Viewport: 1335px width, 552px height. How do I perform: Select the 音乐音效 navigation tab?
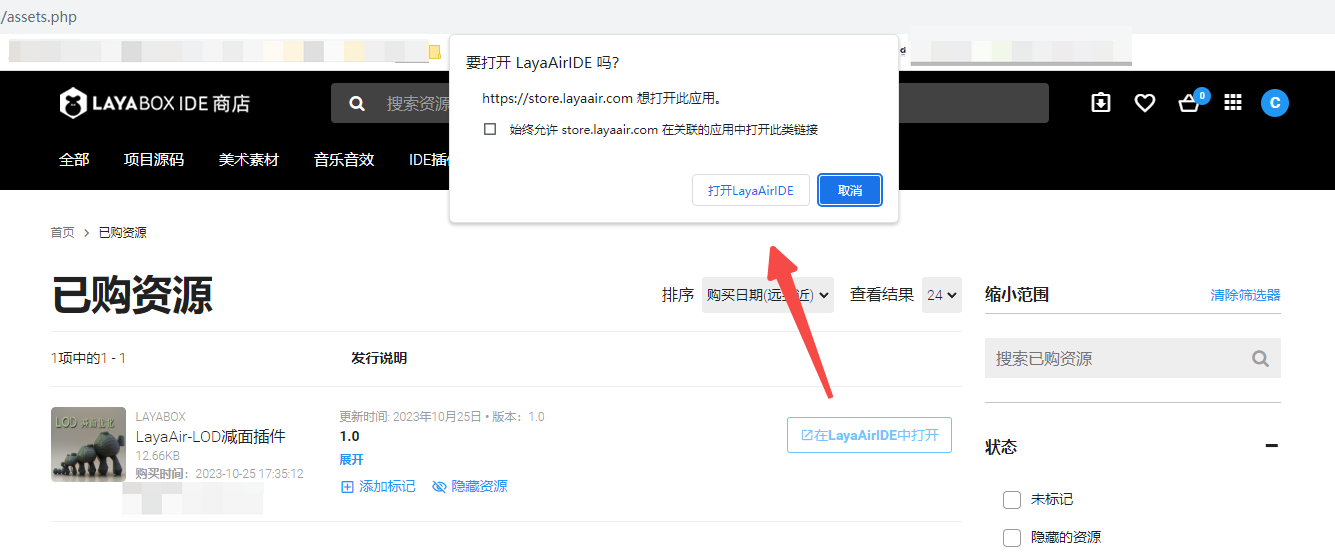pyautogui.click(x=344, y=159)
